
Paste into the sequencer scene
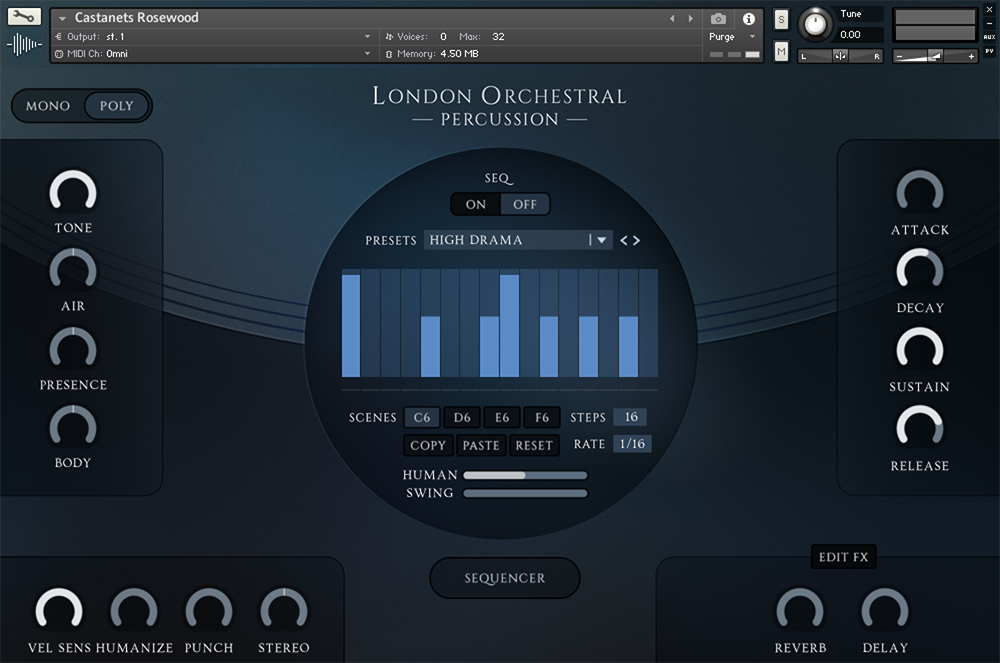coord(481,446)
